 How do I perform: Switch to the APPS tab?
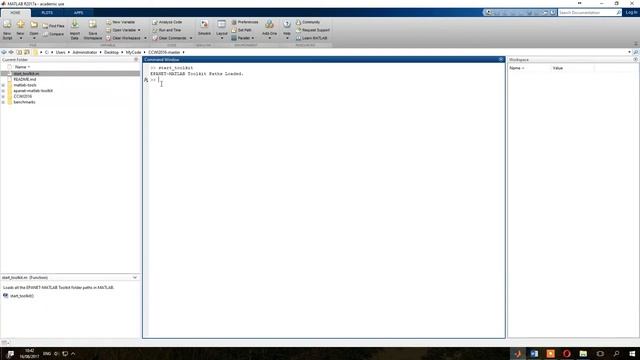click(78, 13)
